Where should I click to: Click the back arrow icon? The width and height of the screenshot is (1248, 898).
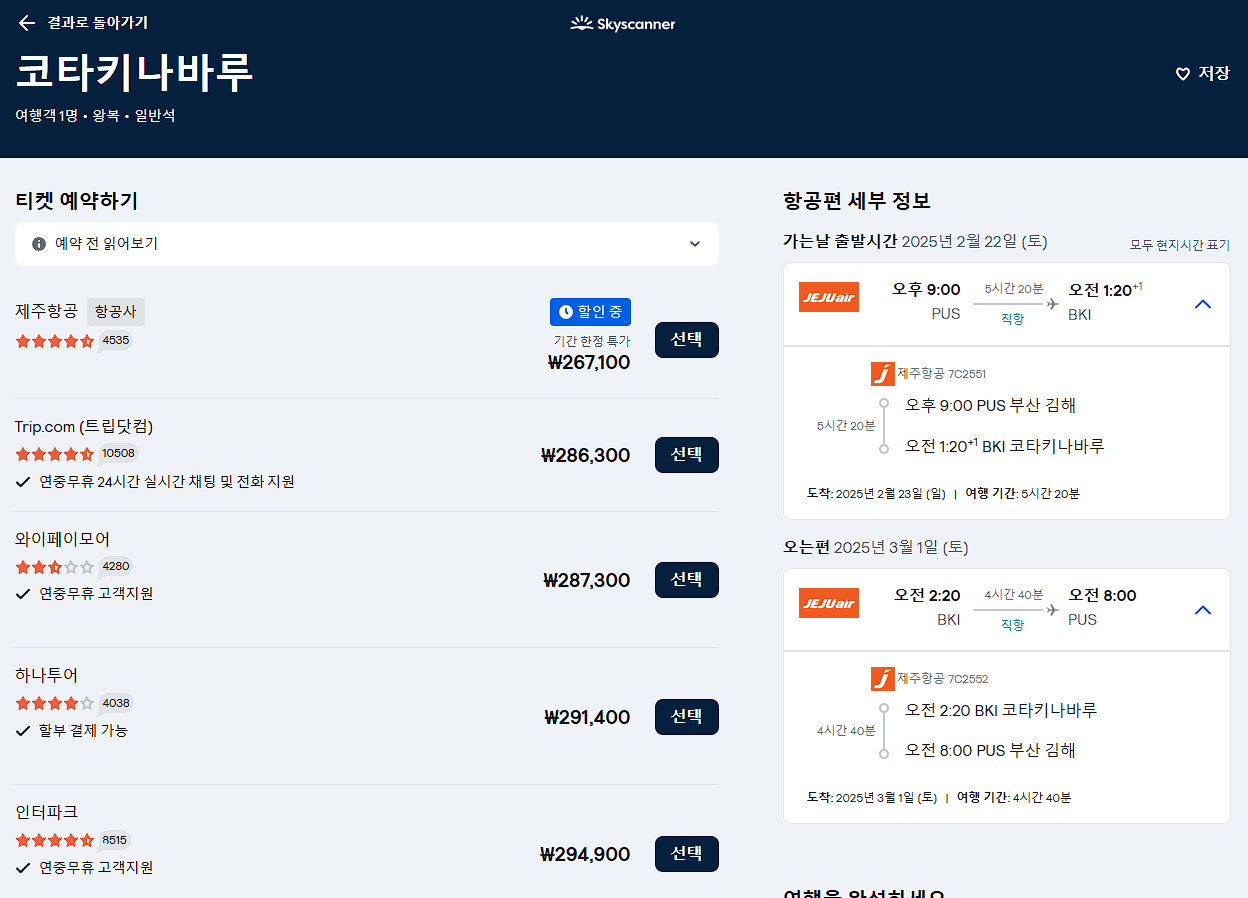point(27,23)
